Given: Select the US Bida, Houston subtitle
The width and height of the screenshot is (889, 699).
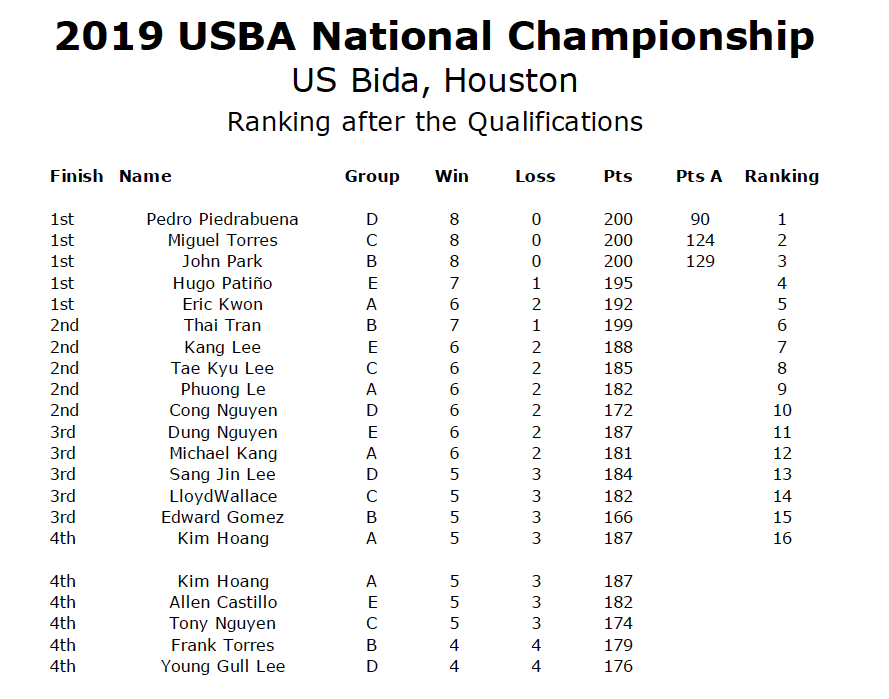Looking at the screenshot, I should click(434, 81).
